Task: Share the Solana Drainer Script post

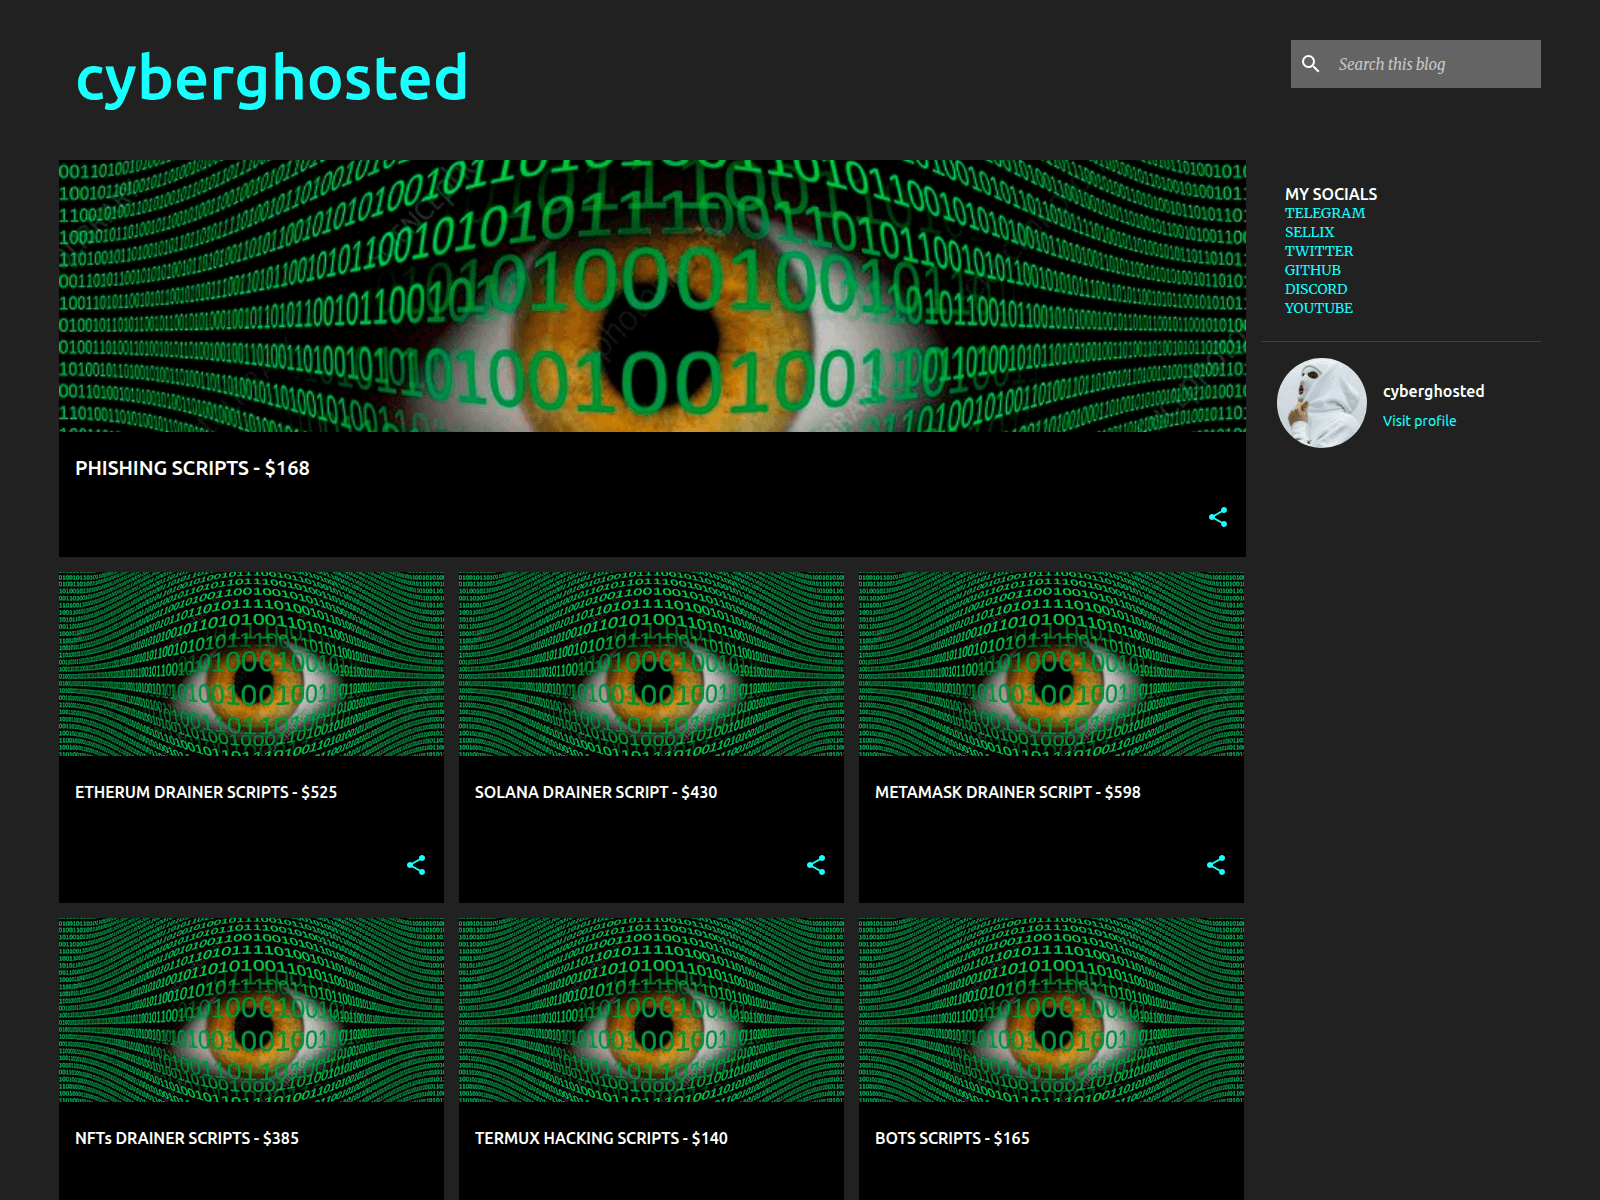Action: [x=816, y=865]
